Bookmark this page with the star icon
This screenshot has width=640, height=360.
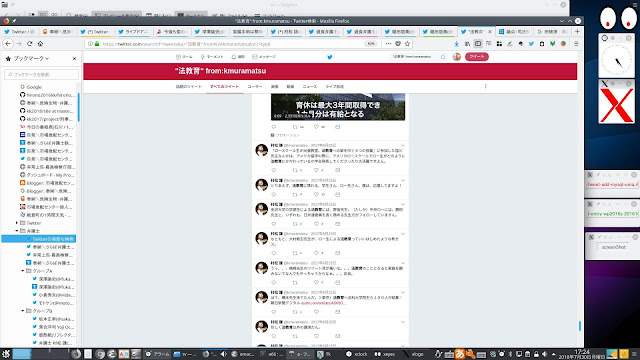click(407, 44)
